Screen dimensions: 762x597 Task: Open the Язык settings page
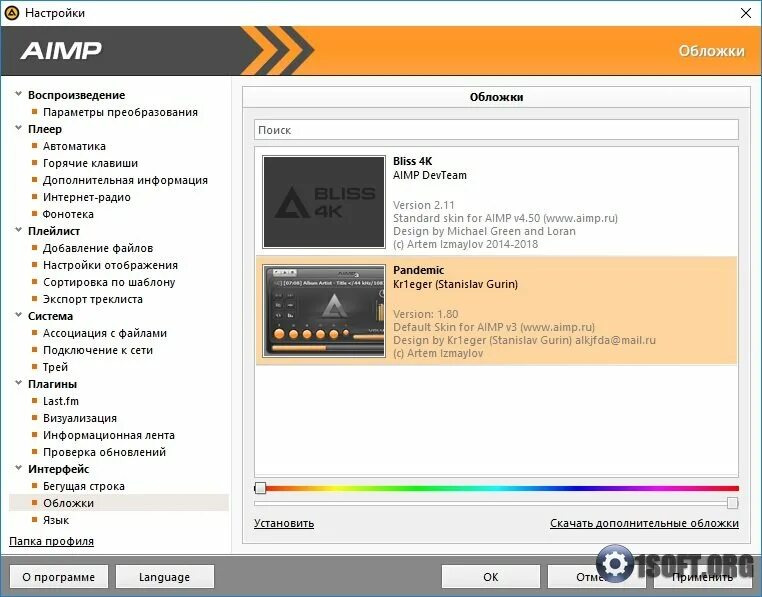pyautogui.click(x=56, y=521)
